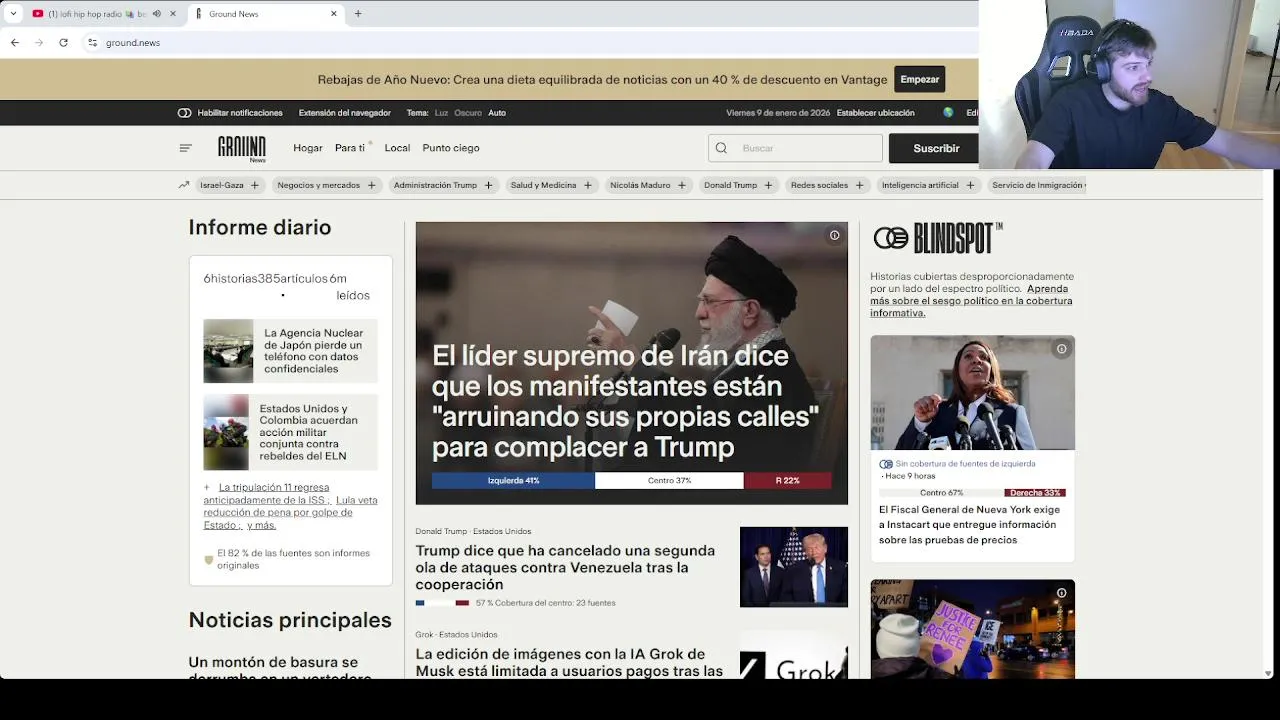This screenshot has width=1280, height=720.
Task: Open info icon on Justice for Renee image
Action: point(1061,593)
